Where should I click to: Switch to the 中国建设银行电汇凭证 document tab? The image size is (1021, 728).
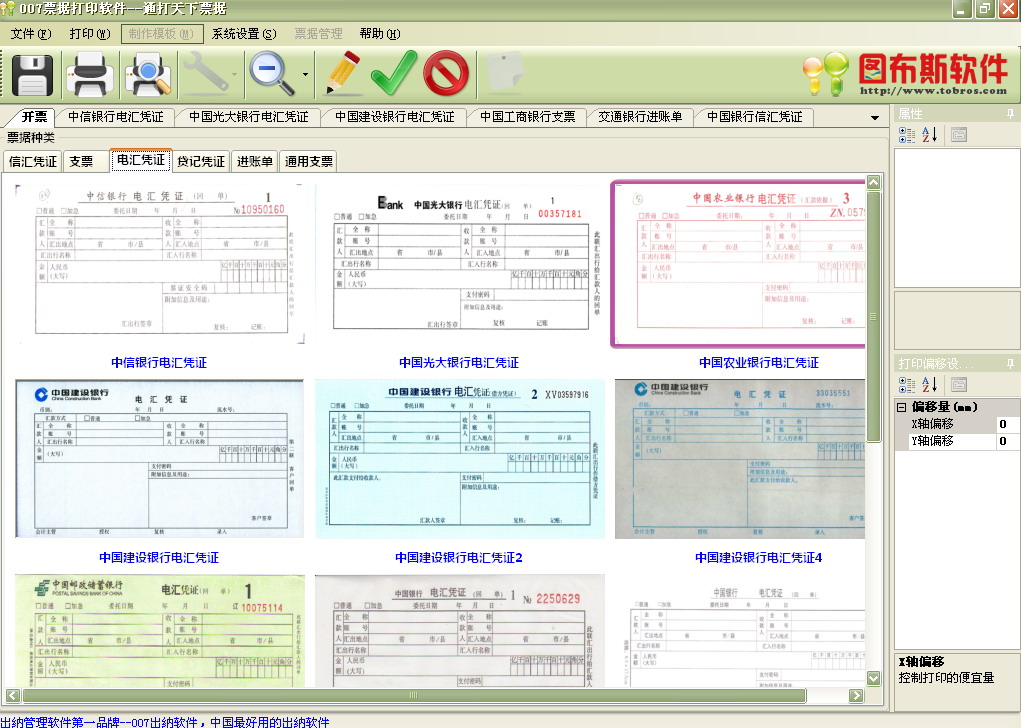pos(395,117)
